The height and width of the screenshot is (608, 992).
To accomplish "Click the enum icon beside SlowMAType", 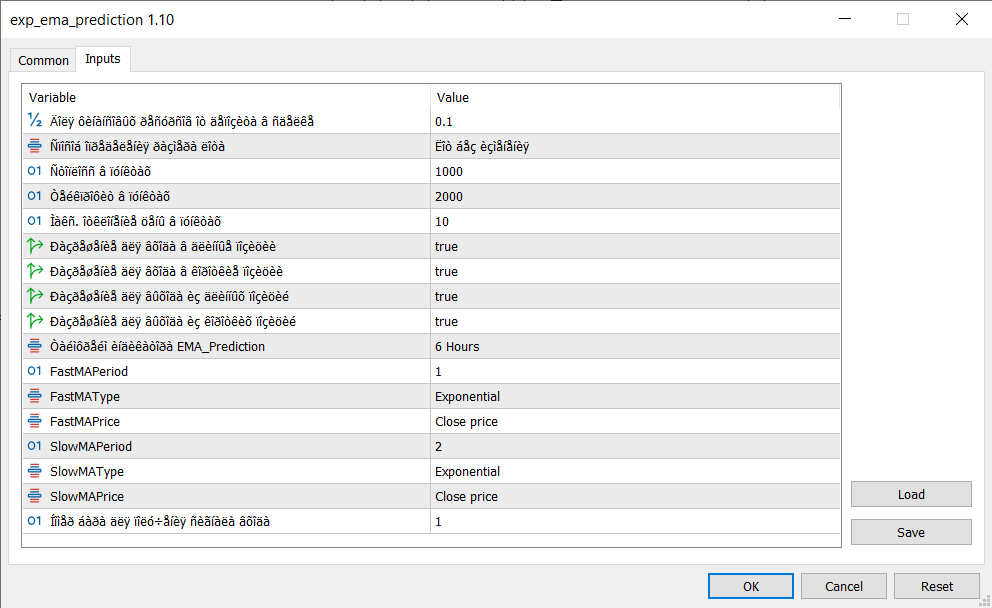I will click(x=35, y=471).
